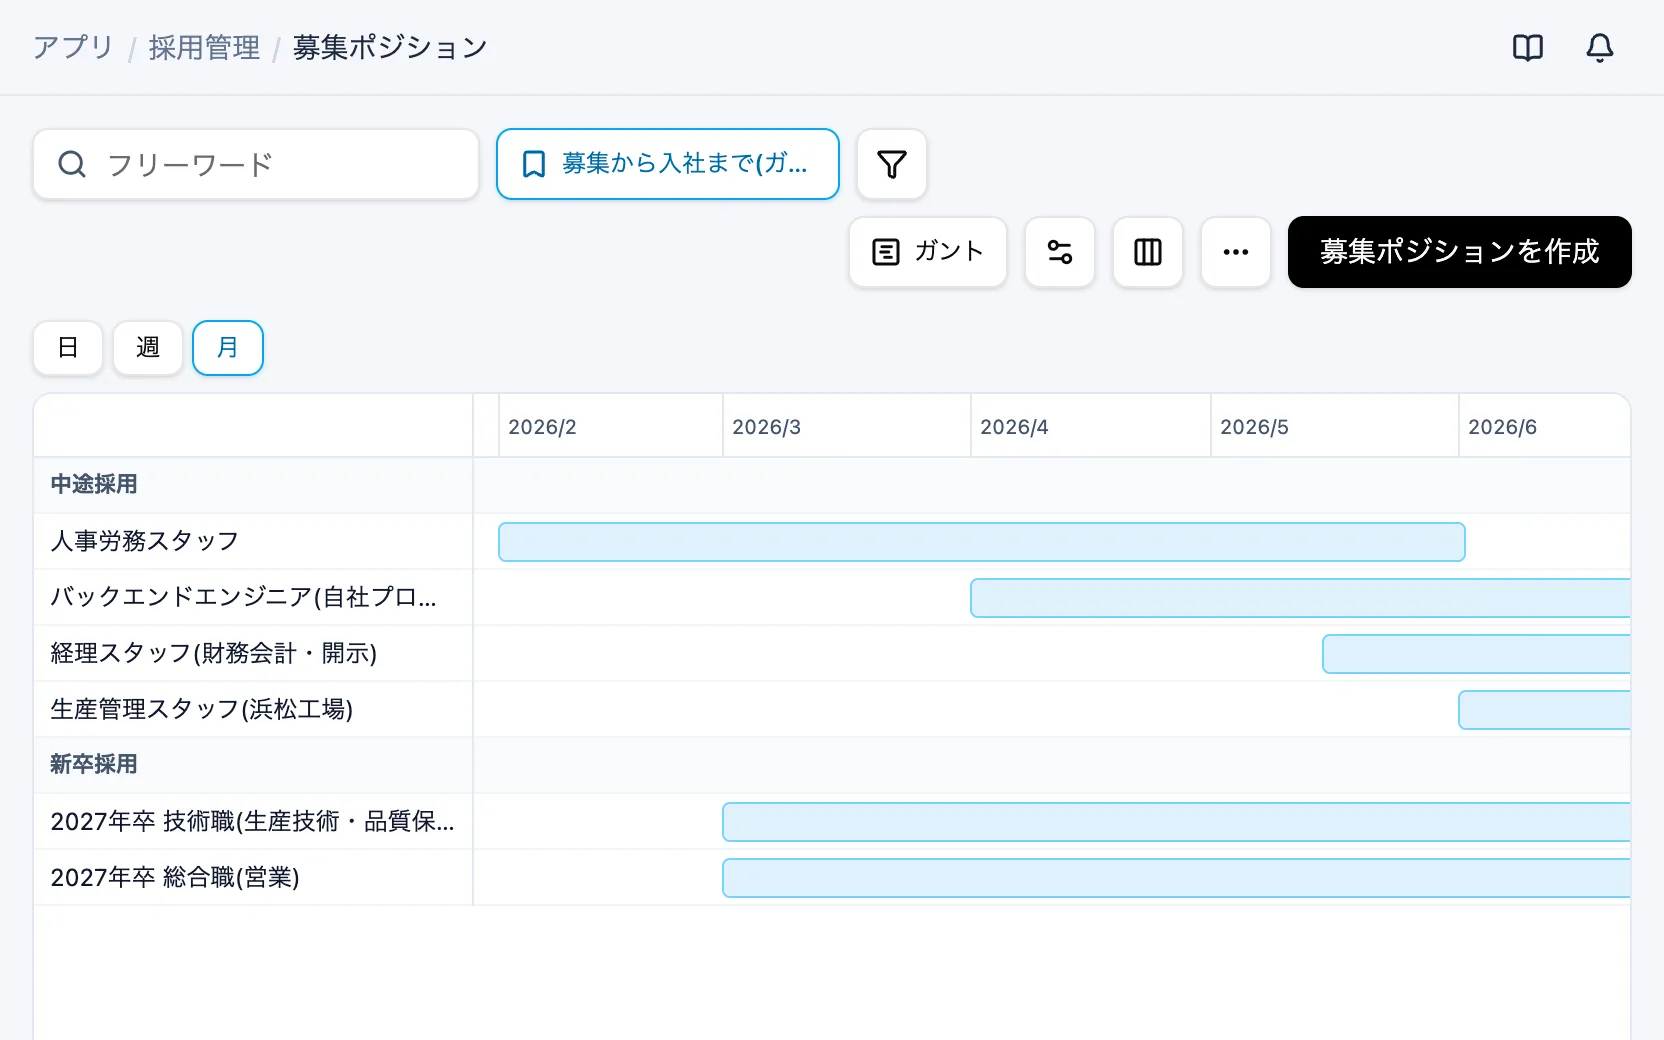Image resolution: width=1664 pixels, height=1040 pixels.
Task: Click 生産管理スタッフ gantt bar
Action: [1544, 710]
